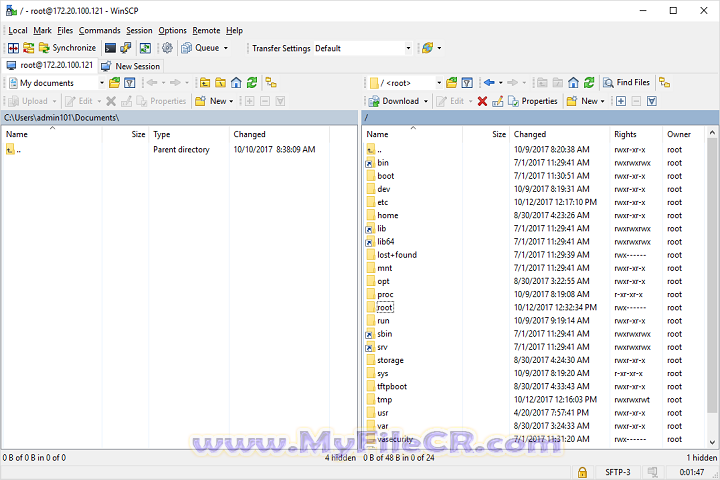Screen dimensions: 720x480
Task: Refresh the remote panel
Action: pyautogui.click(x=589, y=83)
